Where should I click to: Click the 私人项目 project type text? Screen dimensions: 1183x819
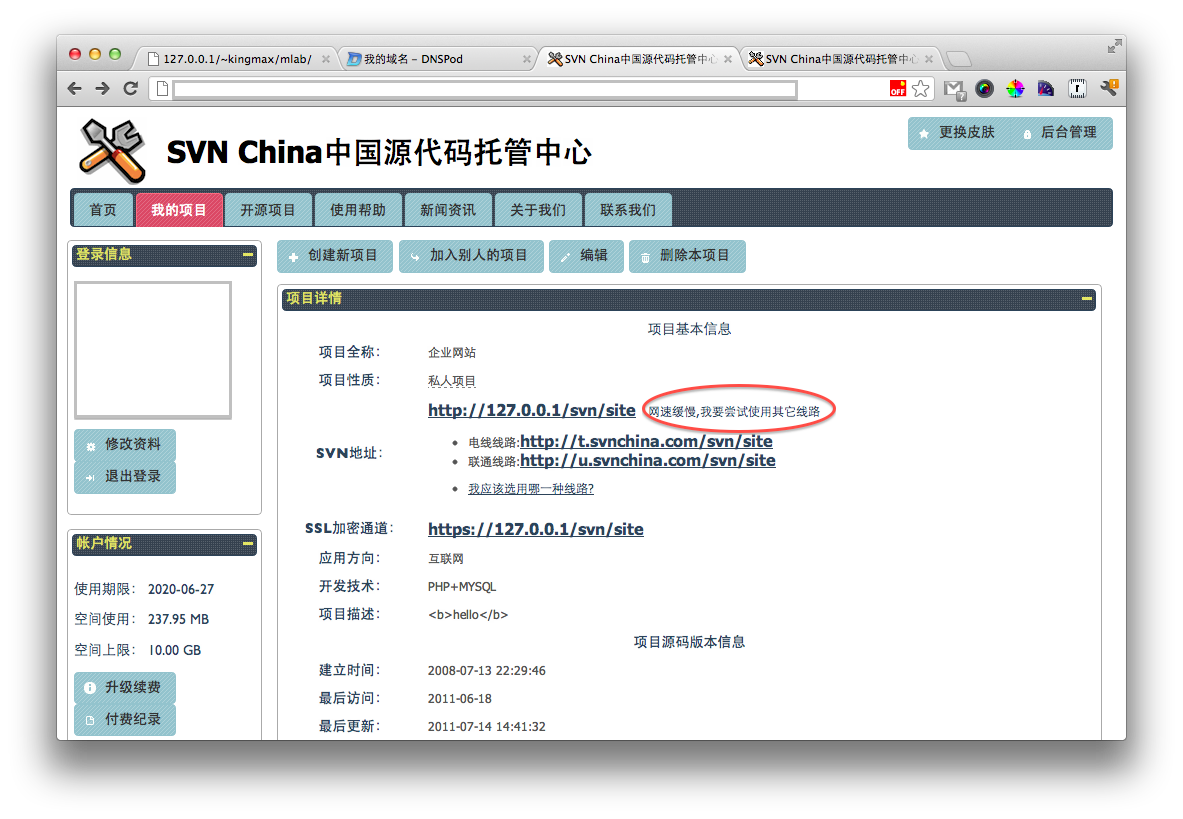451,381
